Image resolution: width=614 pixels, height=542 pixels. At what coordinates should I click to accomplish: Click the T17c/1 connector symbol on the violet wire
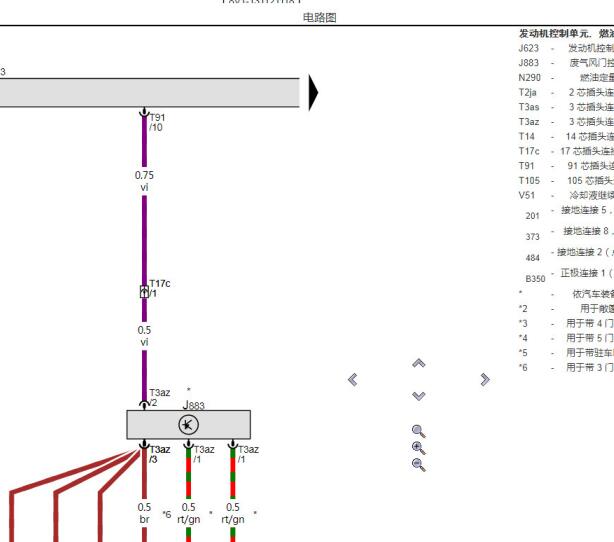(144, 292)
